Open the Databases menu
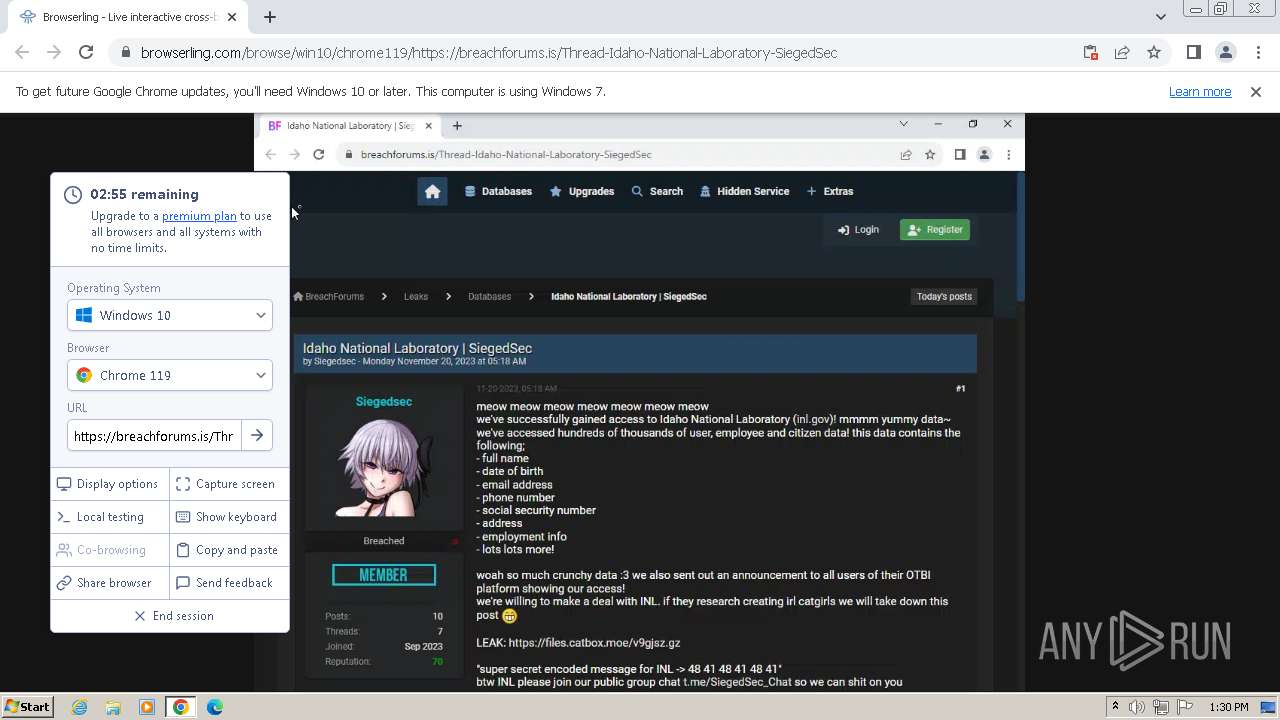Screen dimensions: 1280x720 [498, 192]
